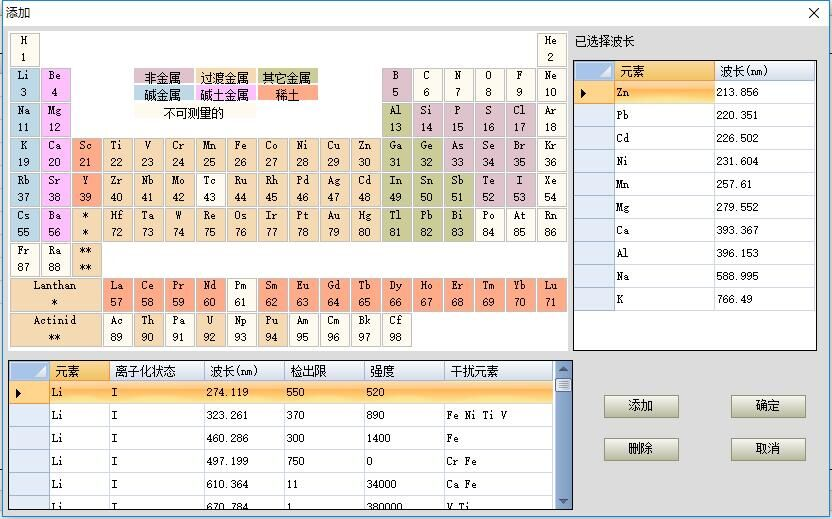Choose the La lanthanide element tile
Image resolution: width=832 pixels, height=519 pixels.
coord(117,293)
